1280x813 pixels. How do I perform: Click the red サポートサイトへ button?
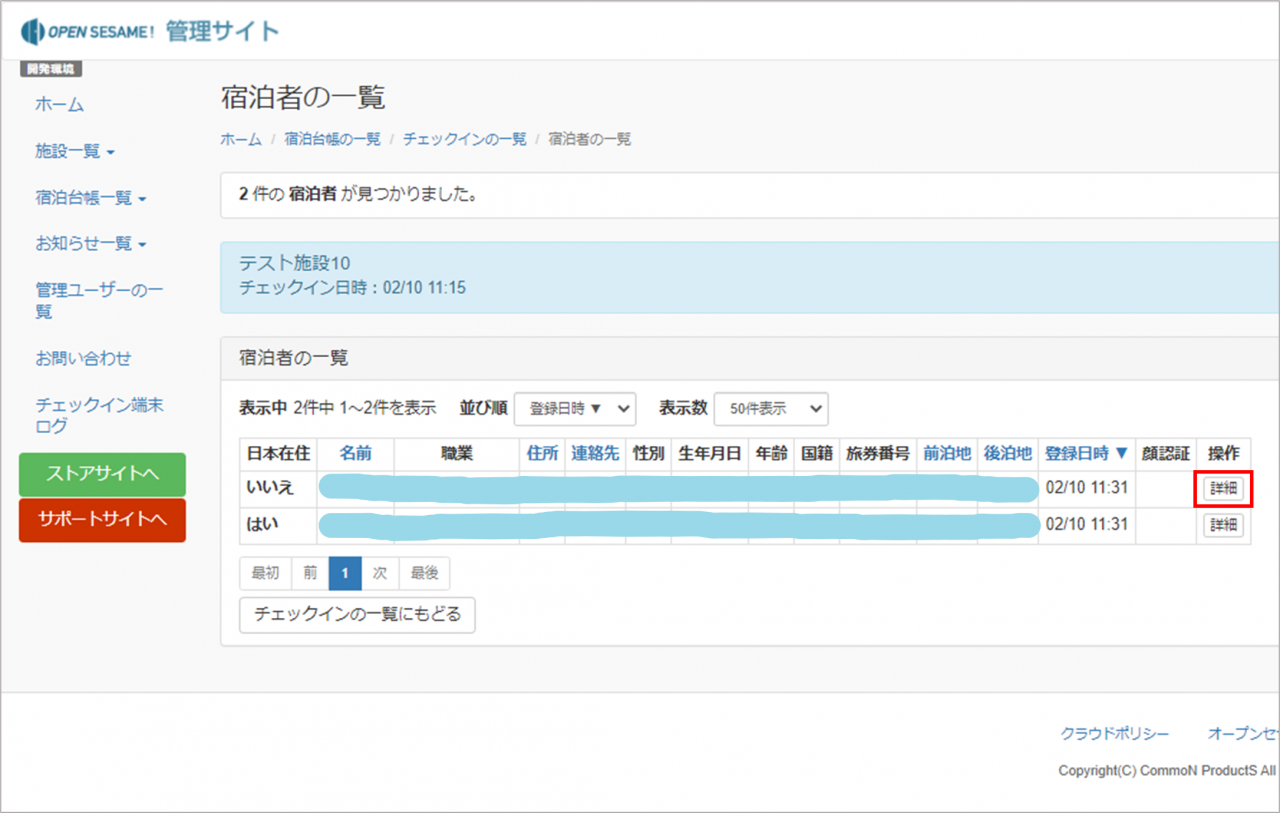[x=102, y=520]
